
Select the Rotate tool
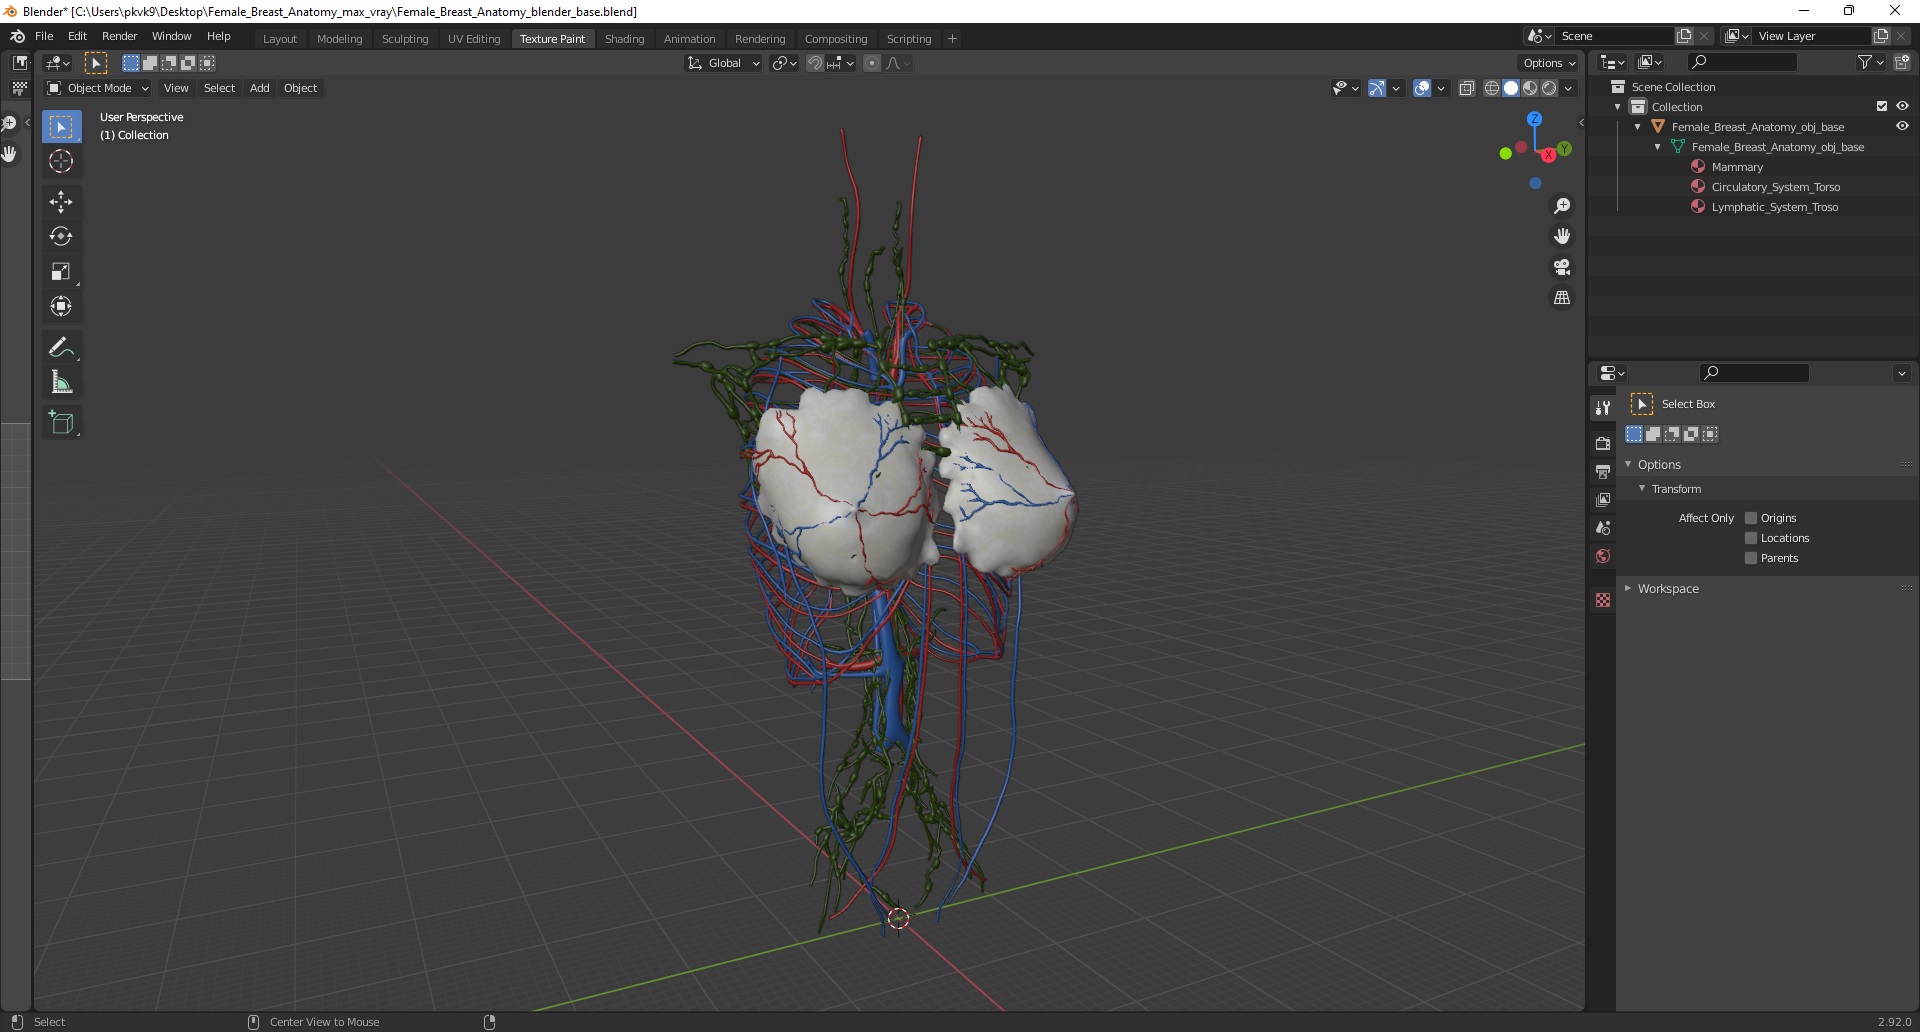pyautogui.click(x=61, y=237)
